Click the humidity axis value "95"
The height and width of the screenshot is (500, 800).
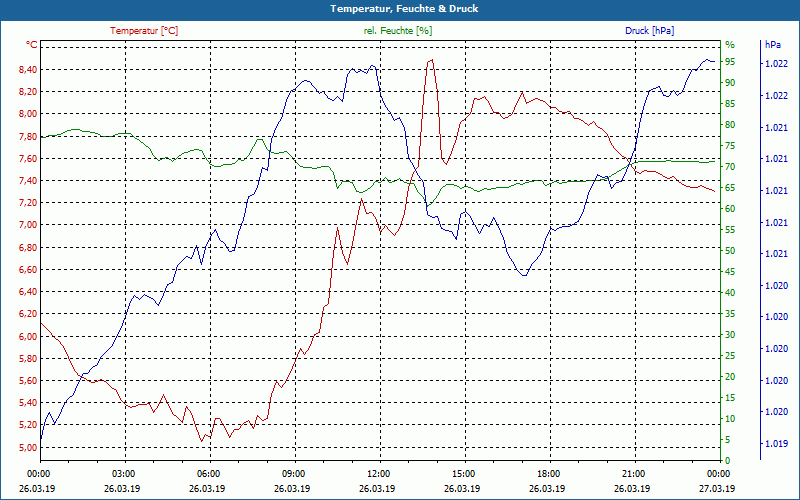click(x=730, y=62)
